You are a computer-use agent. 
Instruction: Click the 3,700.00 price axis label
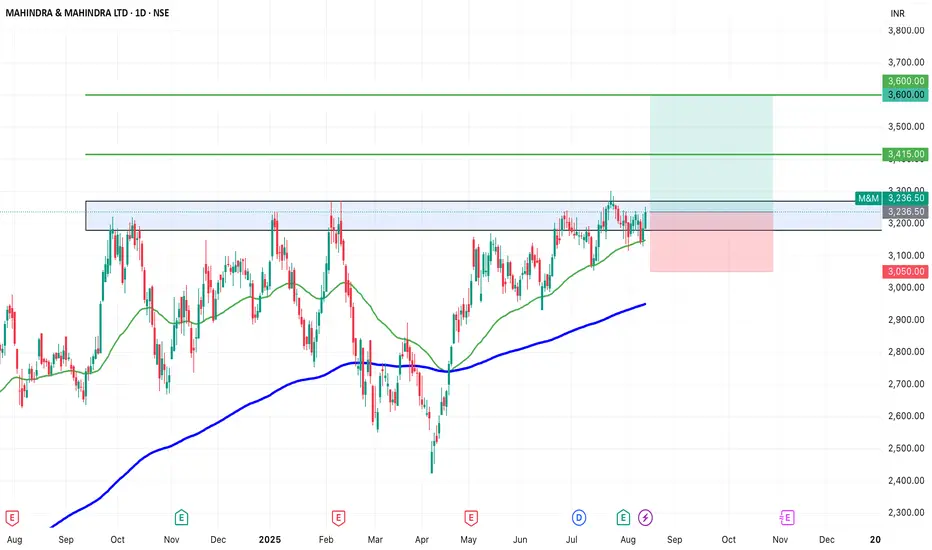coord(906,62)
